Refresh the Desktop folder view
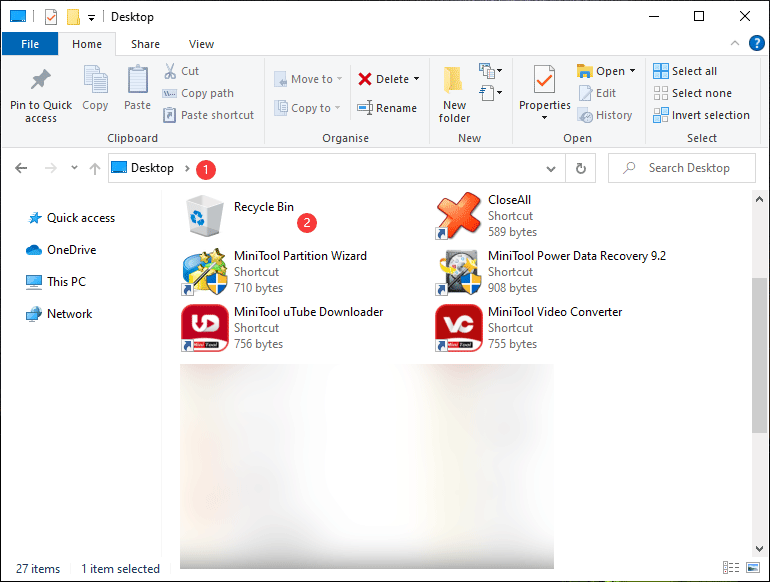The image size is (770, 582). click(580, 168)
